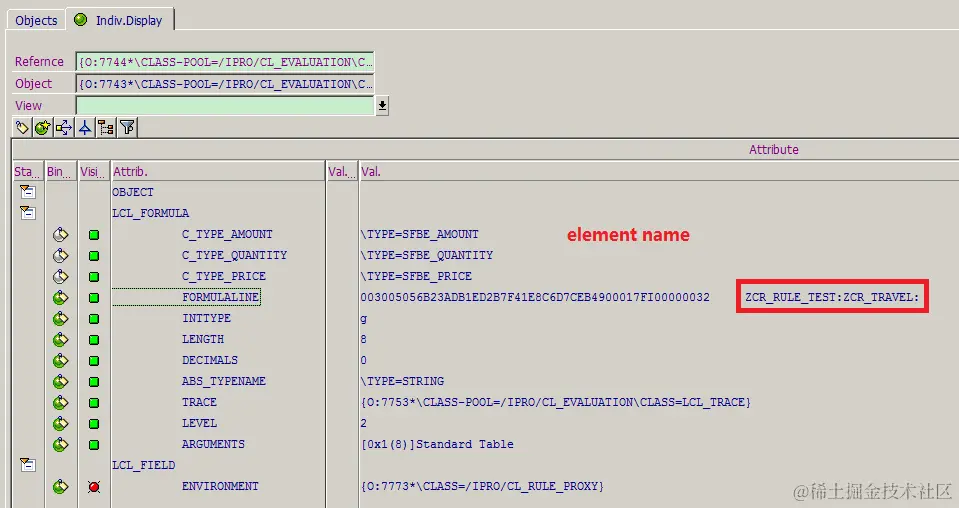Click the tag icon in the attribute toolbar
This screenshot has width=959, height=508.
[22, 128]
